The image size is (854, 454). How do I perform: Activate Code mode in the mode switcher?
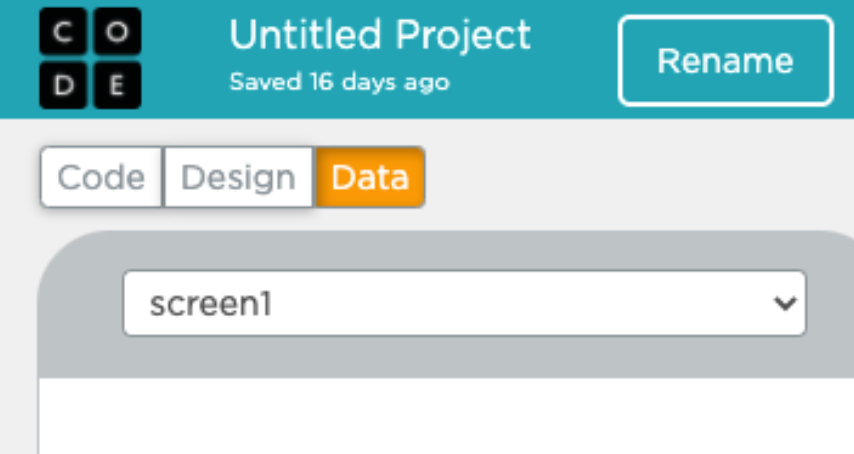[x=101, y=177]
